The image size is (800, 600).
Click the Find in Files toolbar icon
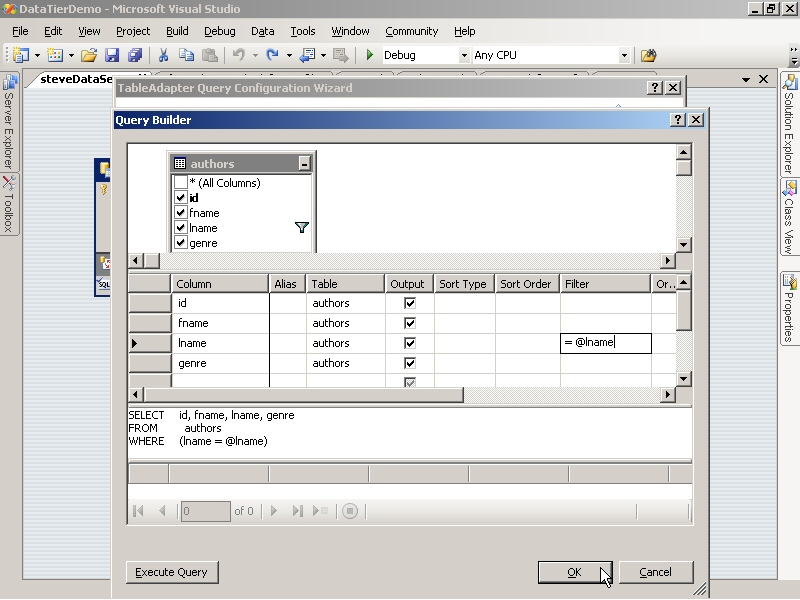pos(648,55)
